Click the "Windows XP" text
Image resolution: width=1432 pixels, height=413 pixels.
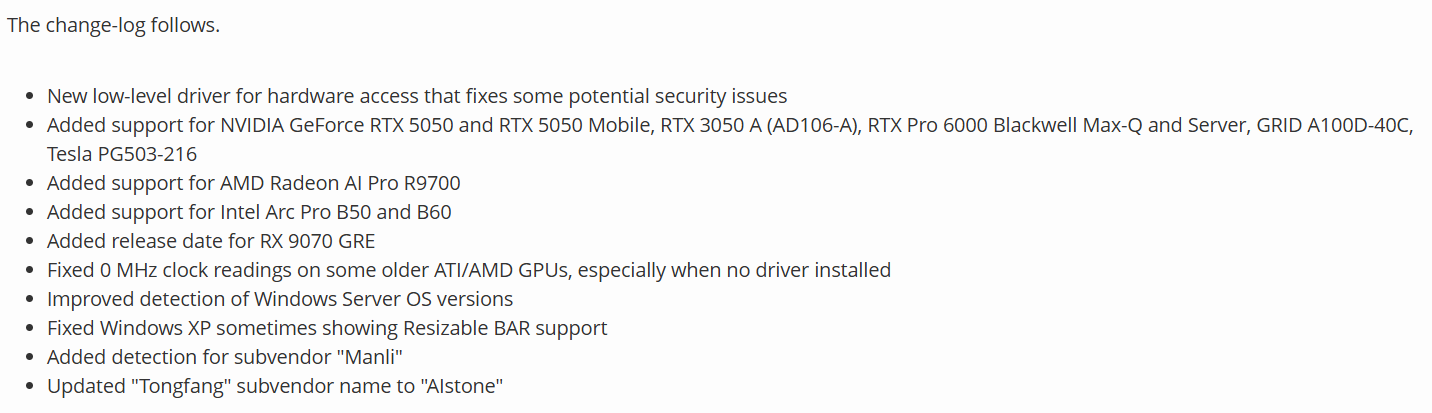[150, 328]
